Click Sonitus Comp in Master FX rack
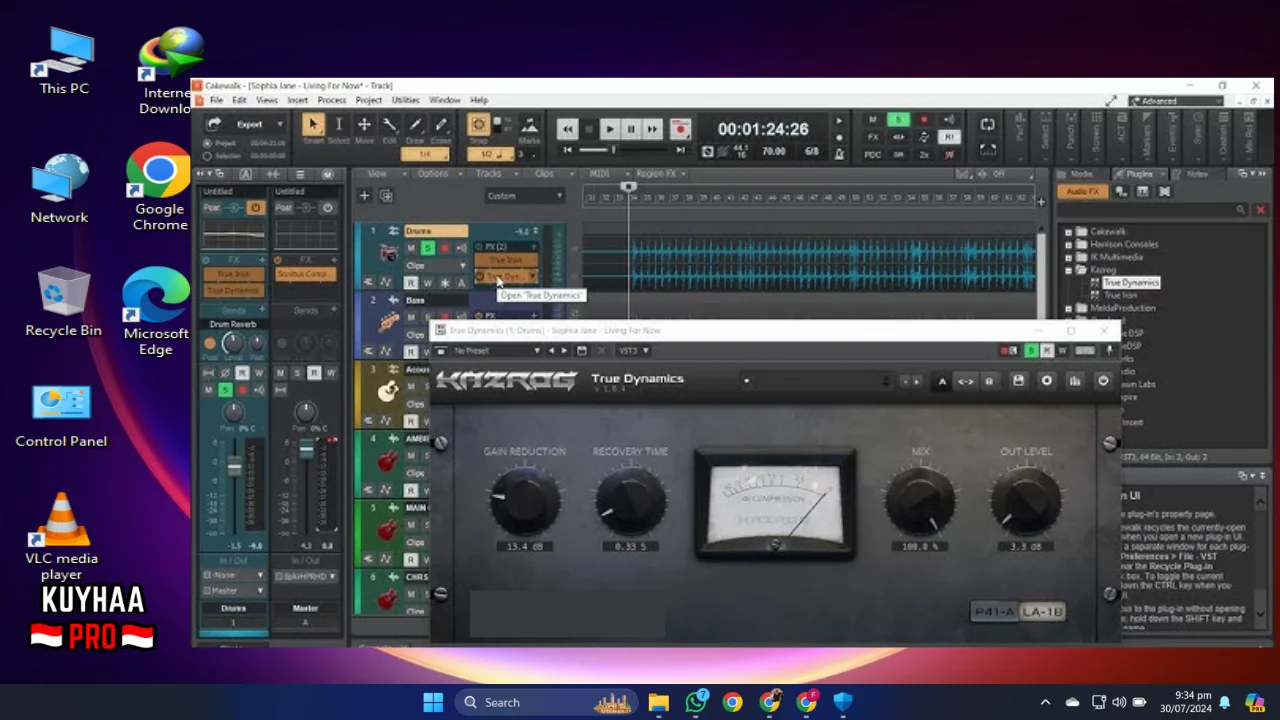The height and width of the screenshot is (720, 1280). click(306, 274)
